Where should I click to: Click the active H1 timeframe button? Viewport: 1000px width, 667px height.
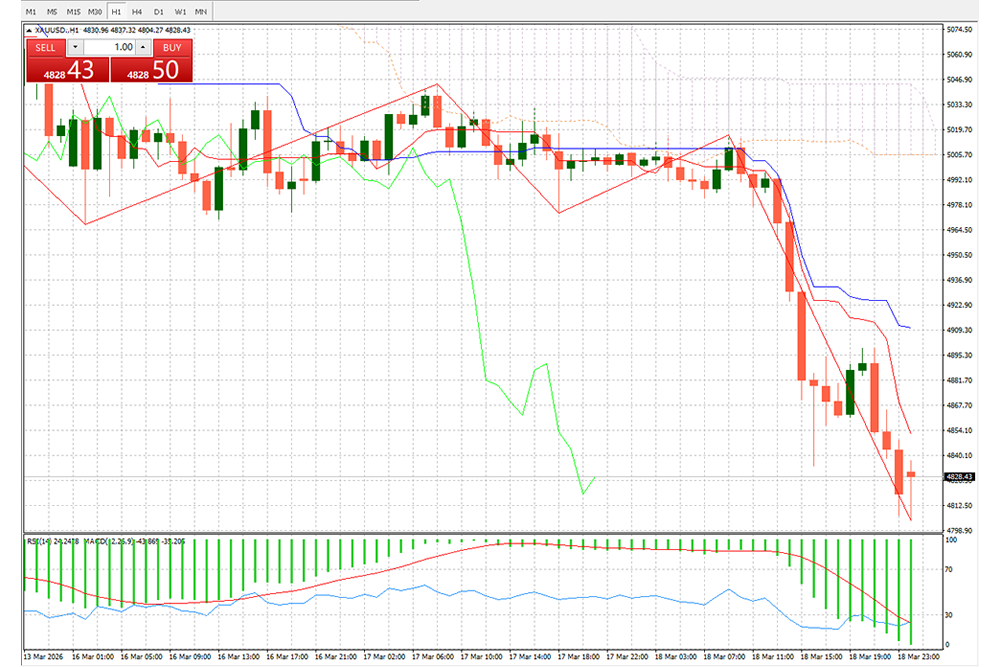[x=116, y=11]
